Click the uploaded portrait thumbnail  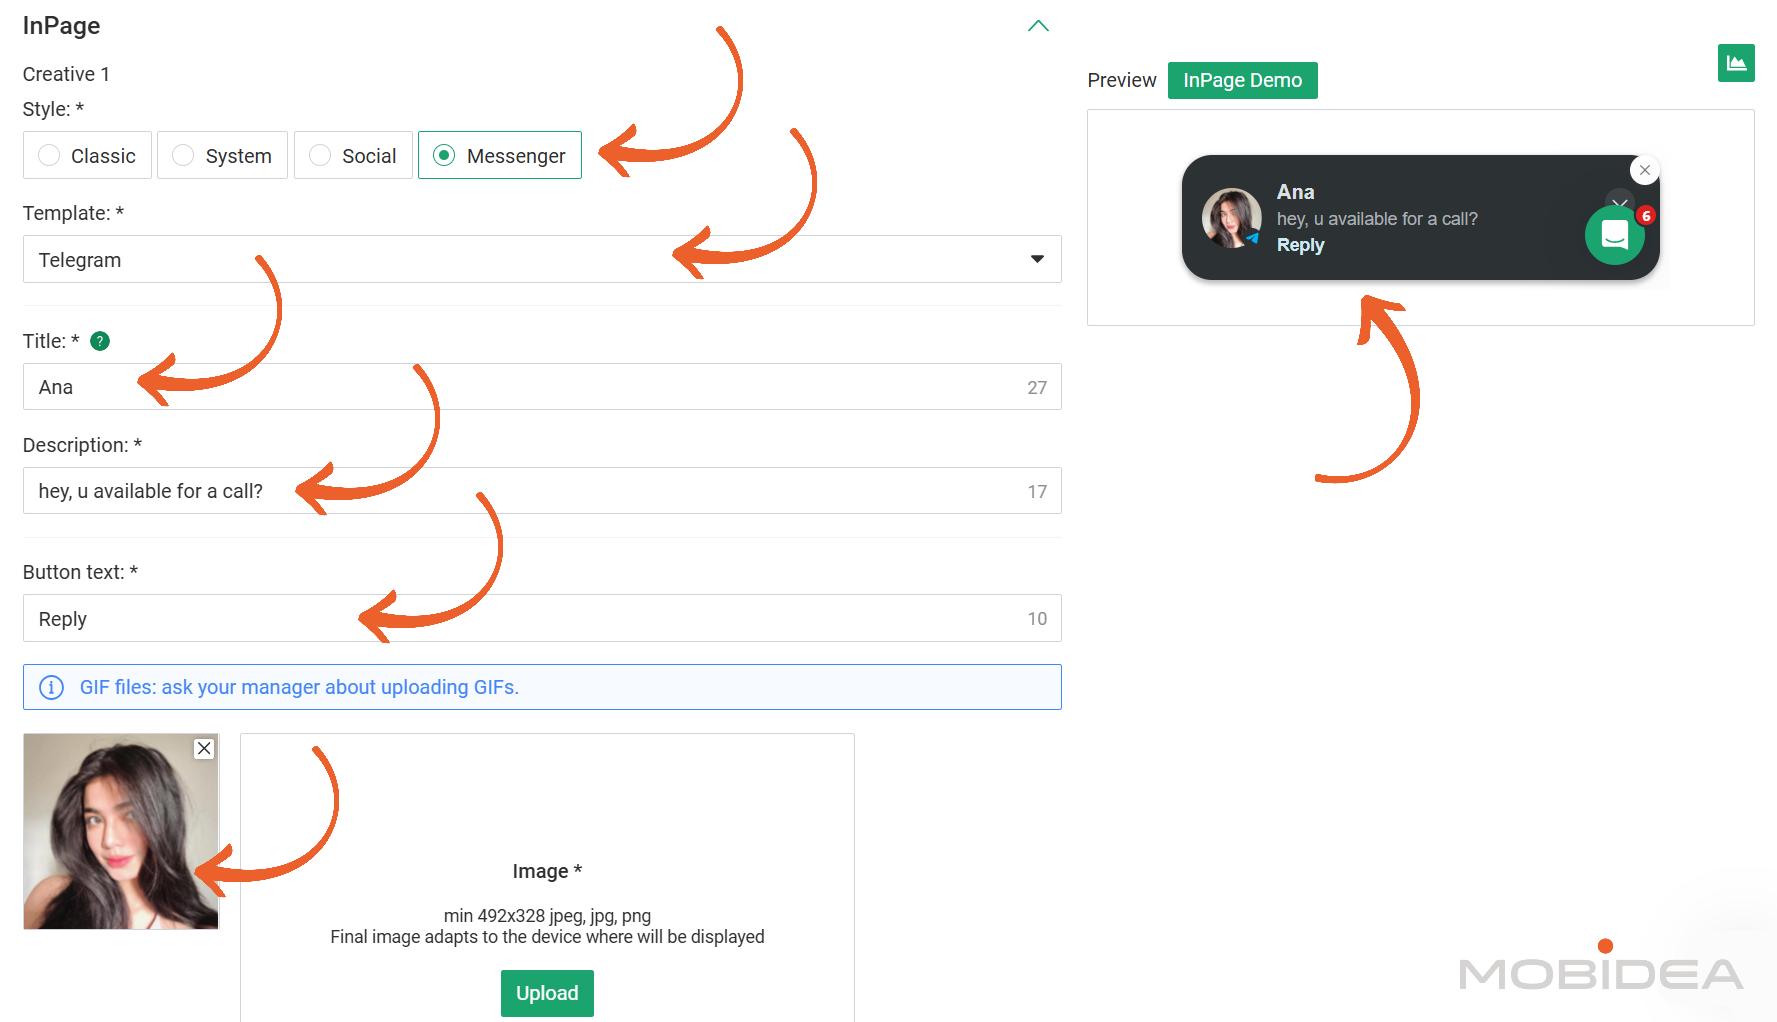click(x=121, y=831)
